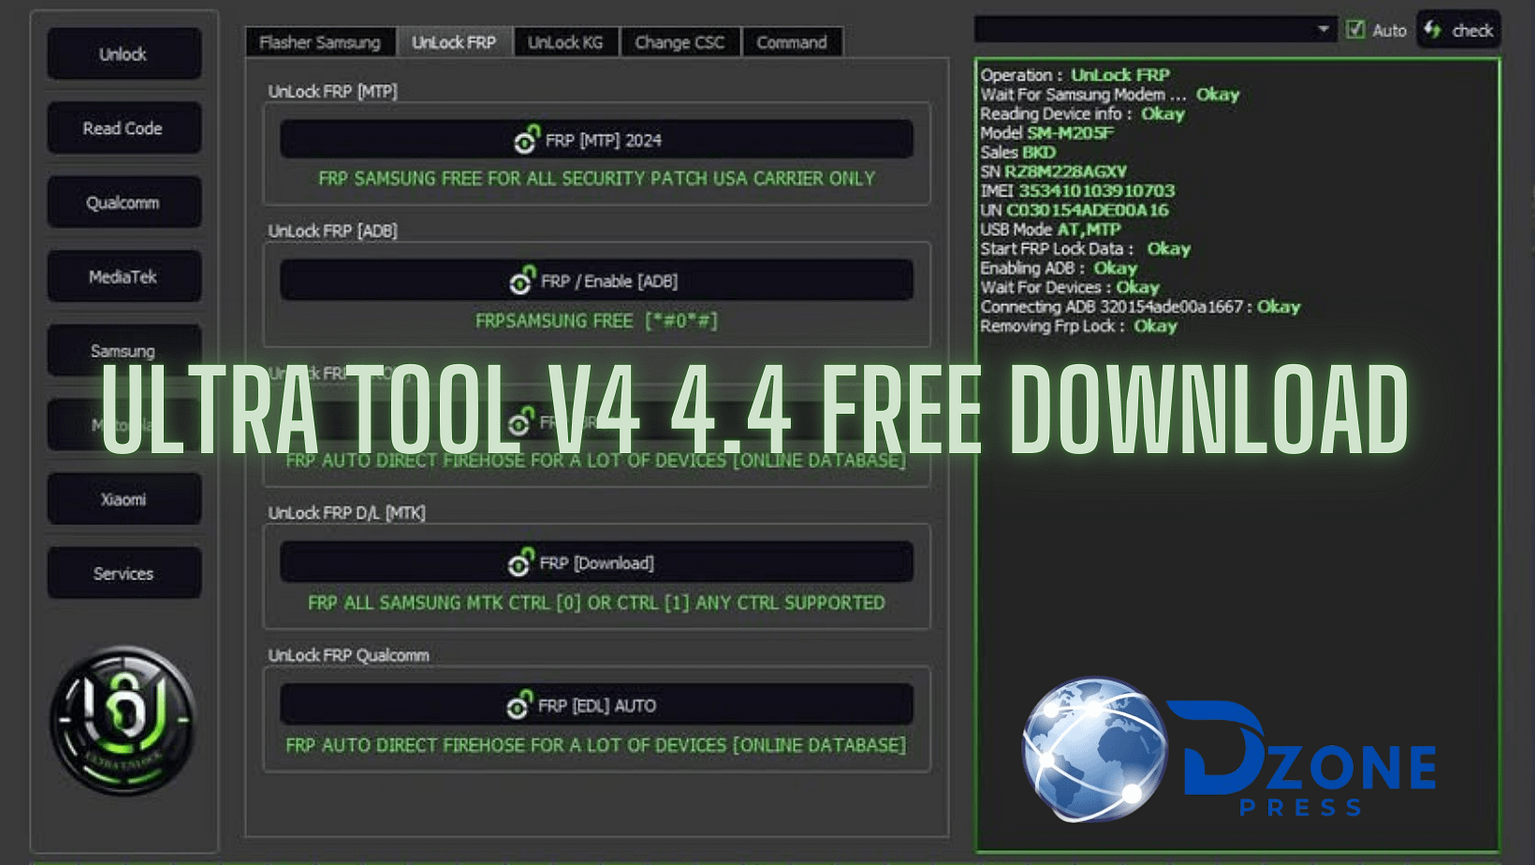Select the Change CSC tab
This screenshot has width=1535, height=865.
pyautogui.click(x=680, y=42)
